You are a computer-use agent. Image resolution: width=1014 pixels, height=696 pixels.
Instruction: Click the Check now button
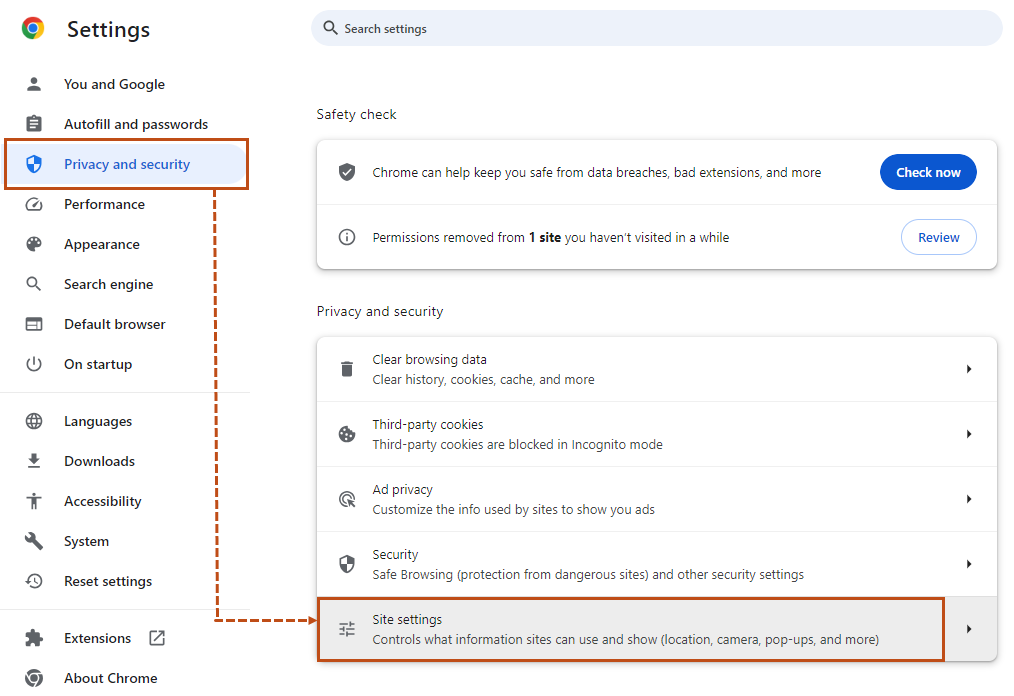tap(928, 171)
